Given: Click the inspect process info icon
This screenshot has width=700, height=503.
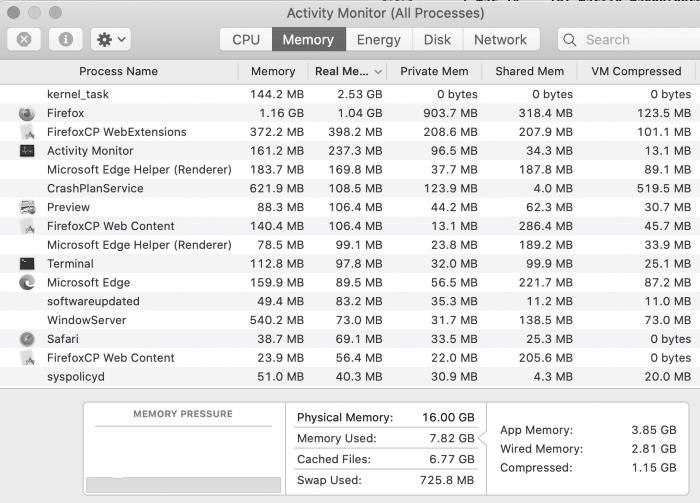Looking at the screenshot, I should point(65,40).
